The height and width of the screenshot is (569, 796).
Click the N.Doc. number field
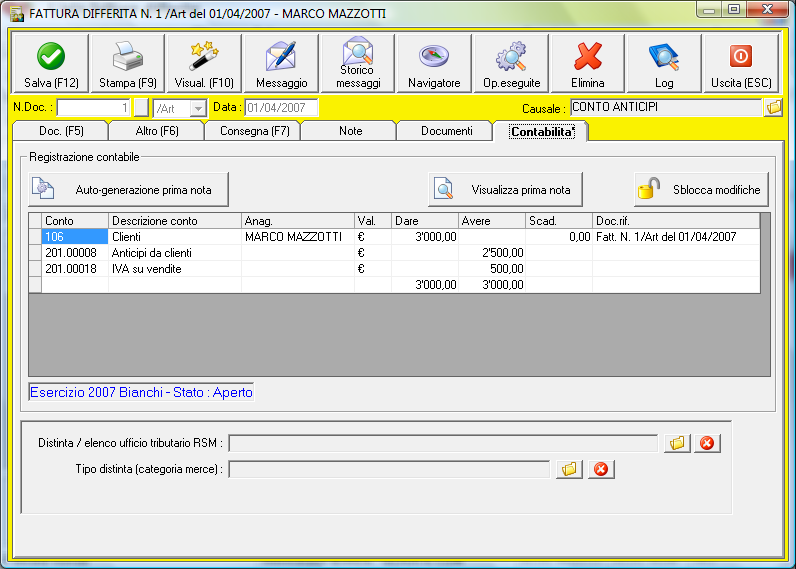93,108
